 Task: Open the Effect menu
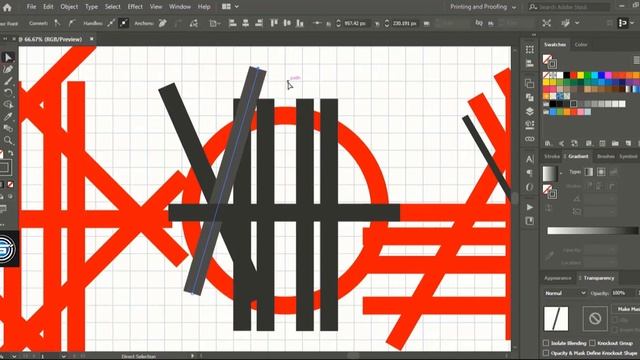[x=135, y=7]
